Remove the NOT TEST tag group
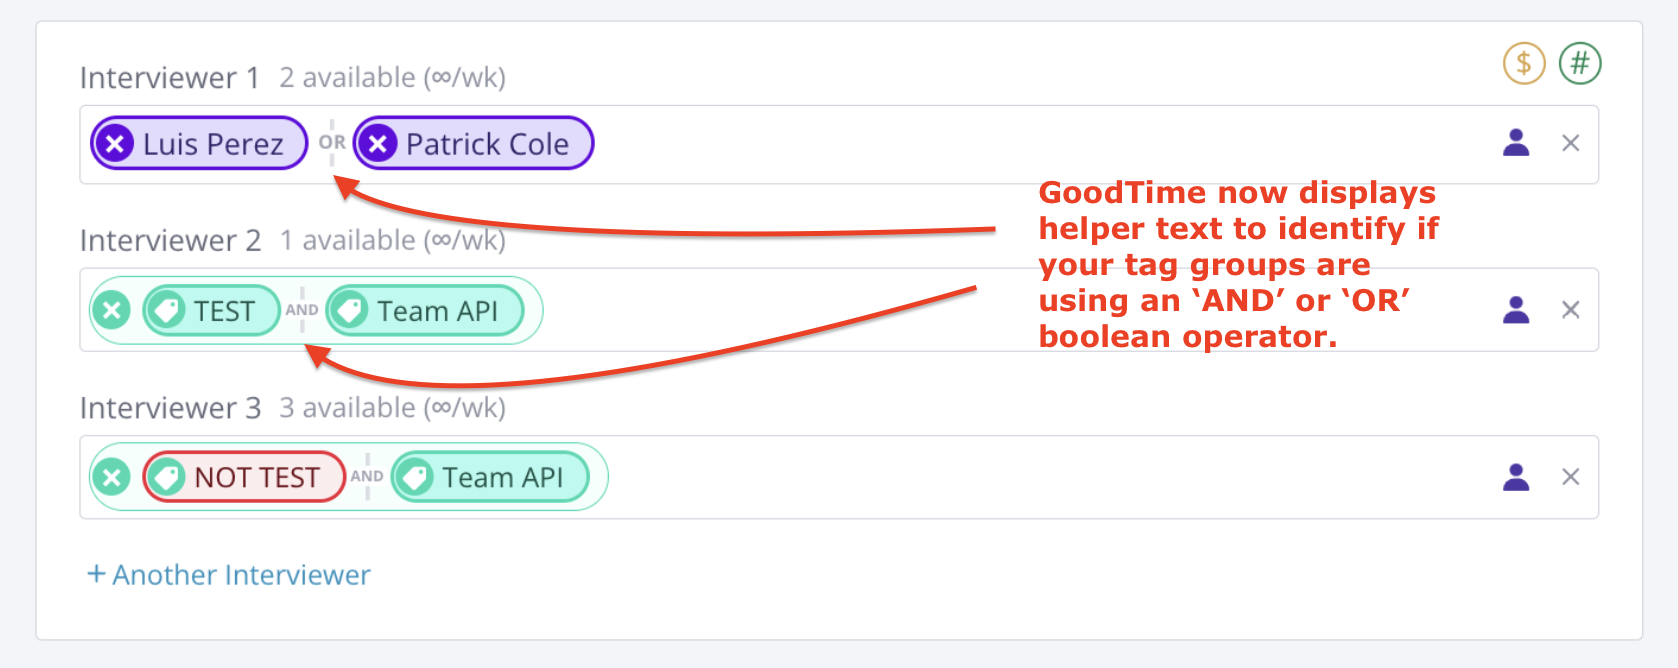Viewport: 1678px width, 668px height. [x=112, y=477]
